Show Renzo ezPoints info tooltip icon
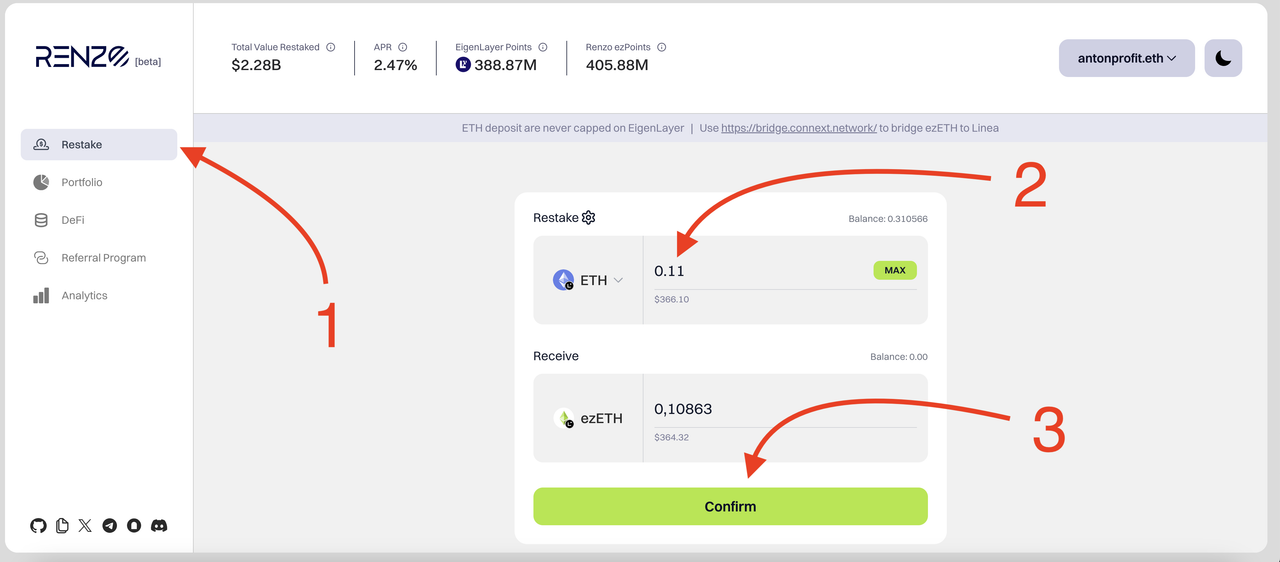This screenshot has height=562, width=1280. [661, 47]
